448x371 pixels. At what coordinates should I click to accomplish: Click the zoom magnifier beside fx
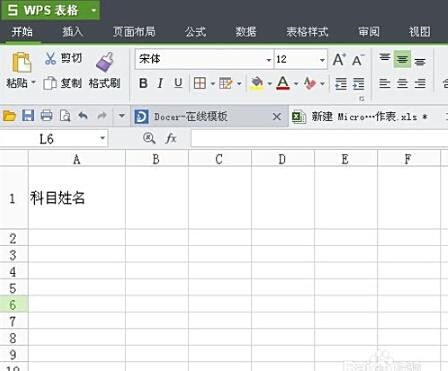(149, 138)
